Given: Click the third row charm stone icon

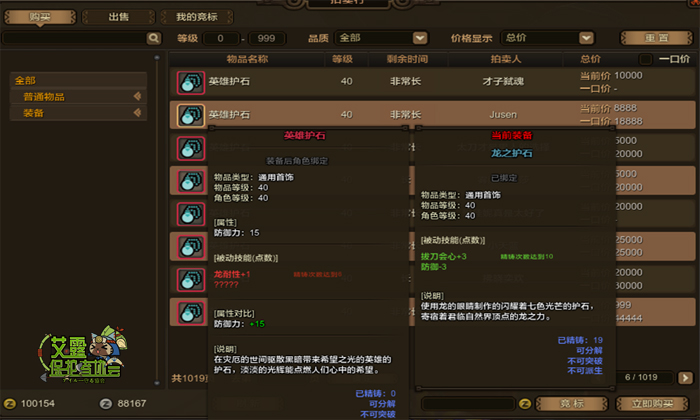Looking at the screenshot, I should [191, 149].
